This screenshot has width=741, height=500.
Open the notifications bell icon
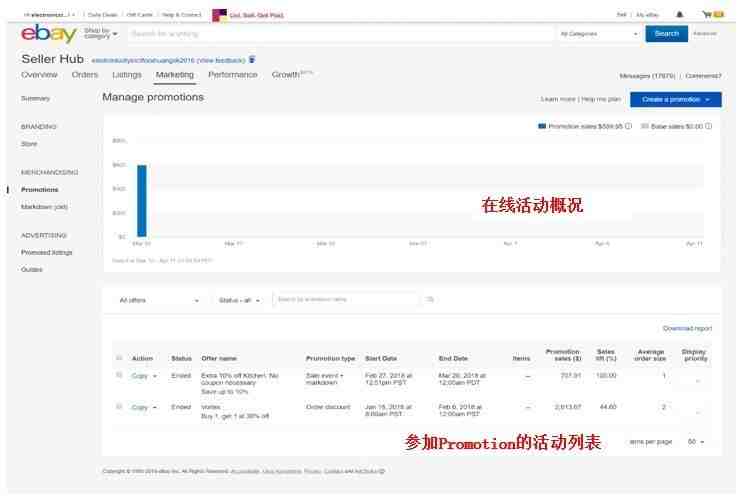pos(680,15)
